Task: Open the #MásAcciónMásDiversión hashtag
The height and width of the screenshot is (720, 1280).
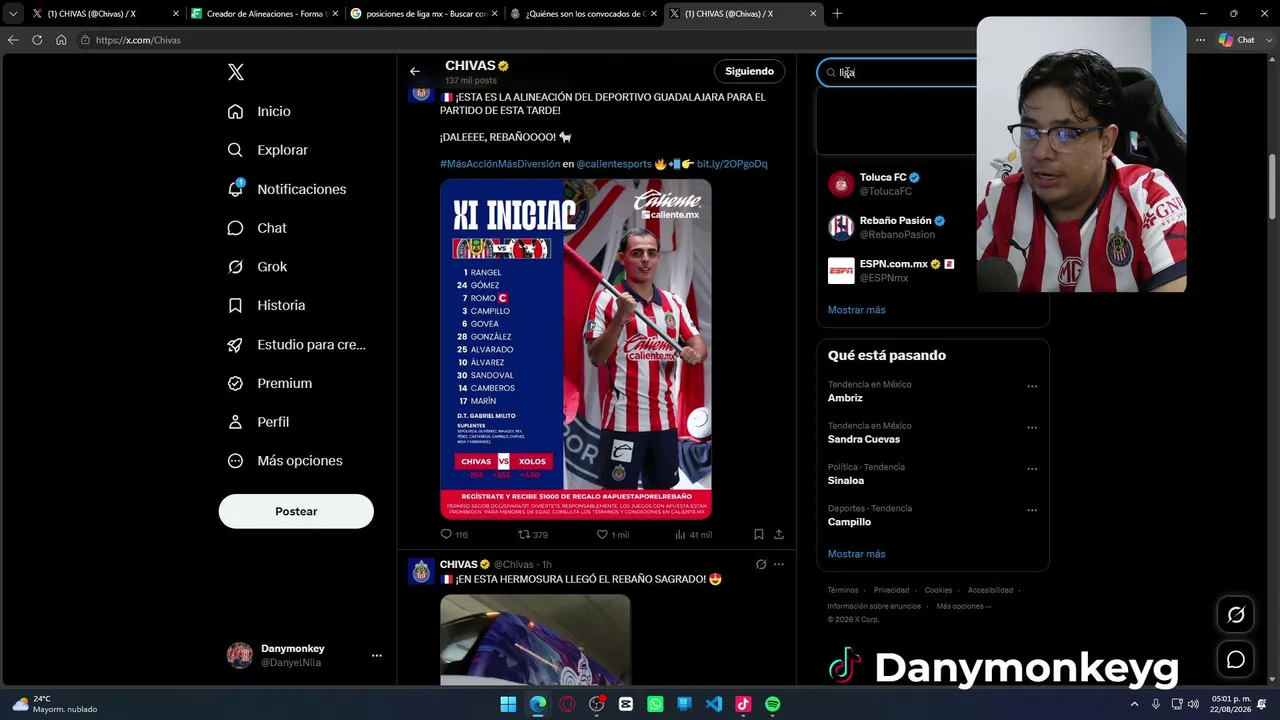Action: (x=500, y=164)
